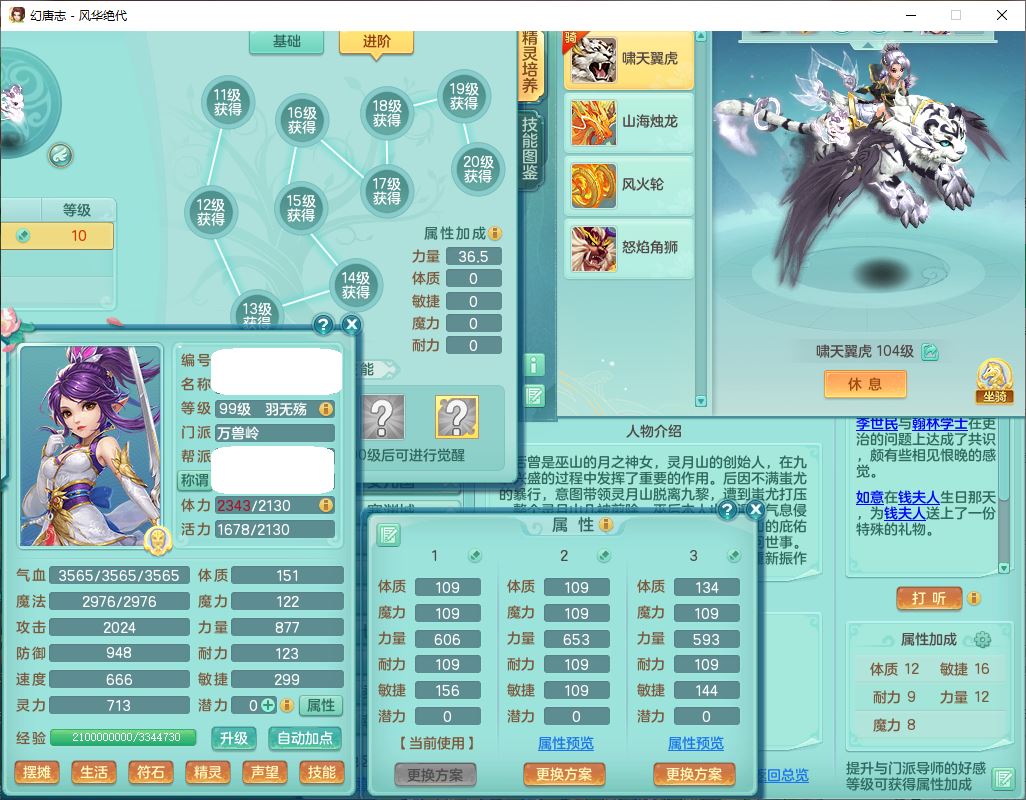Open 属性预览 link for scheme 2
1026x800 pixels.
click(x=565, y=743)
